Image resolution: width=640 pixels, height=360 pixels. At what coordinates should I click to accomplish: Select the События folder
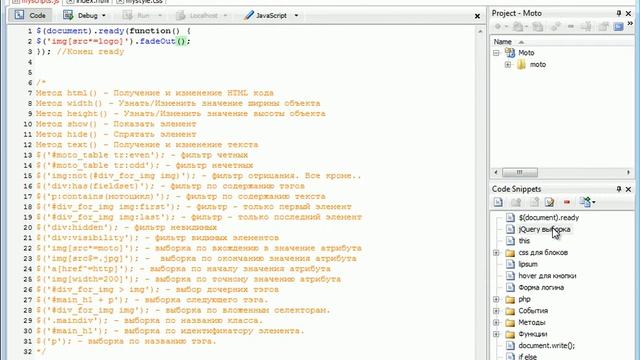pyautogui.click(x=533, y=311)
